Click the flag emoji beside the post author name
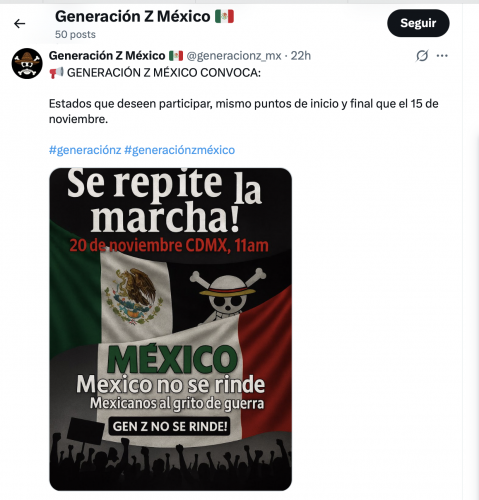Viewport: 479px width, 500px height. pos(176,56)
